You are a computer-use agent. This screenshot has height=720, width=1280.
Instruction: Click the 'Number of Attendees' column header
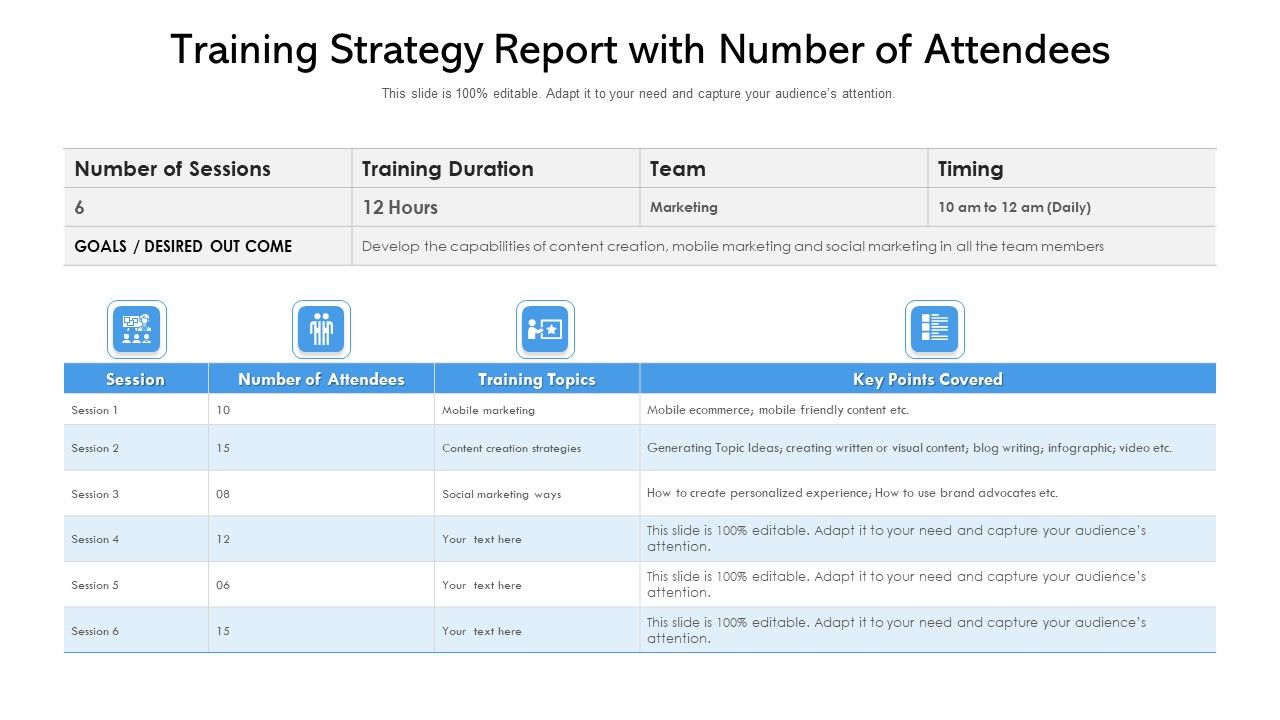(x=321, y=379)
